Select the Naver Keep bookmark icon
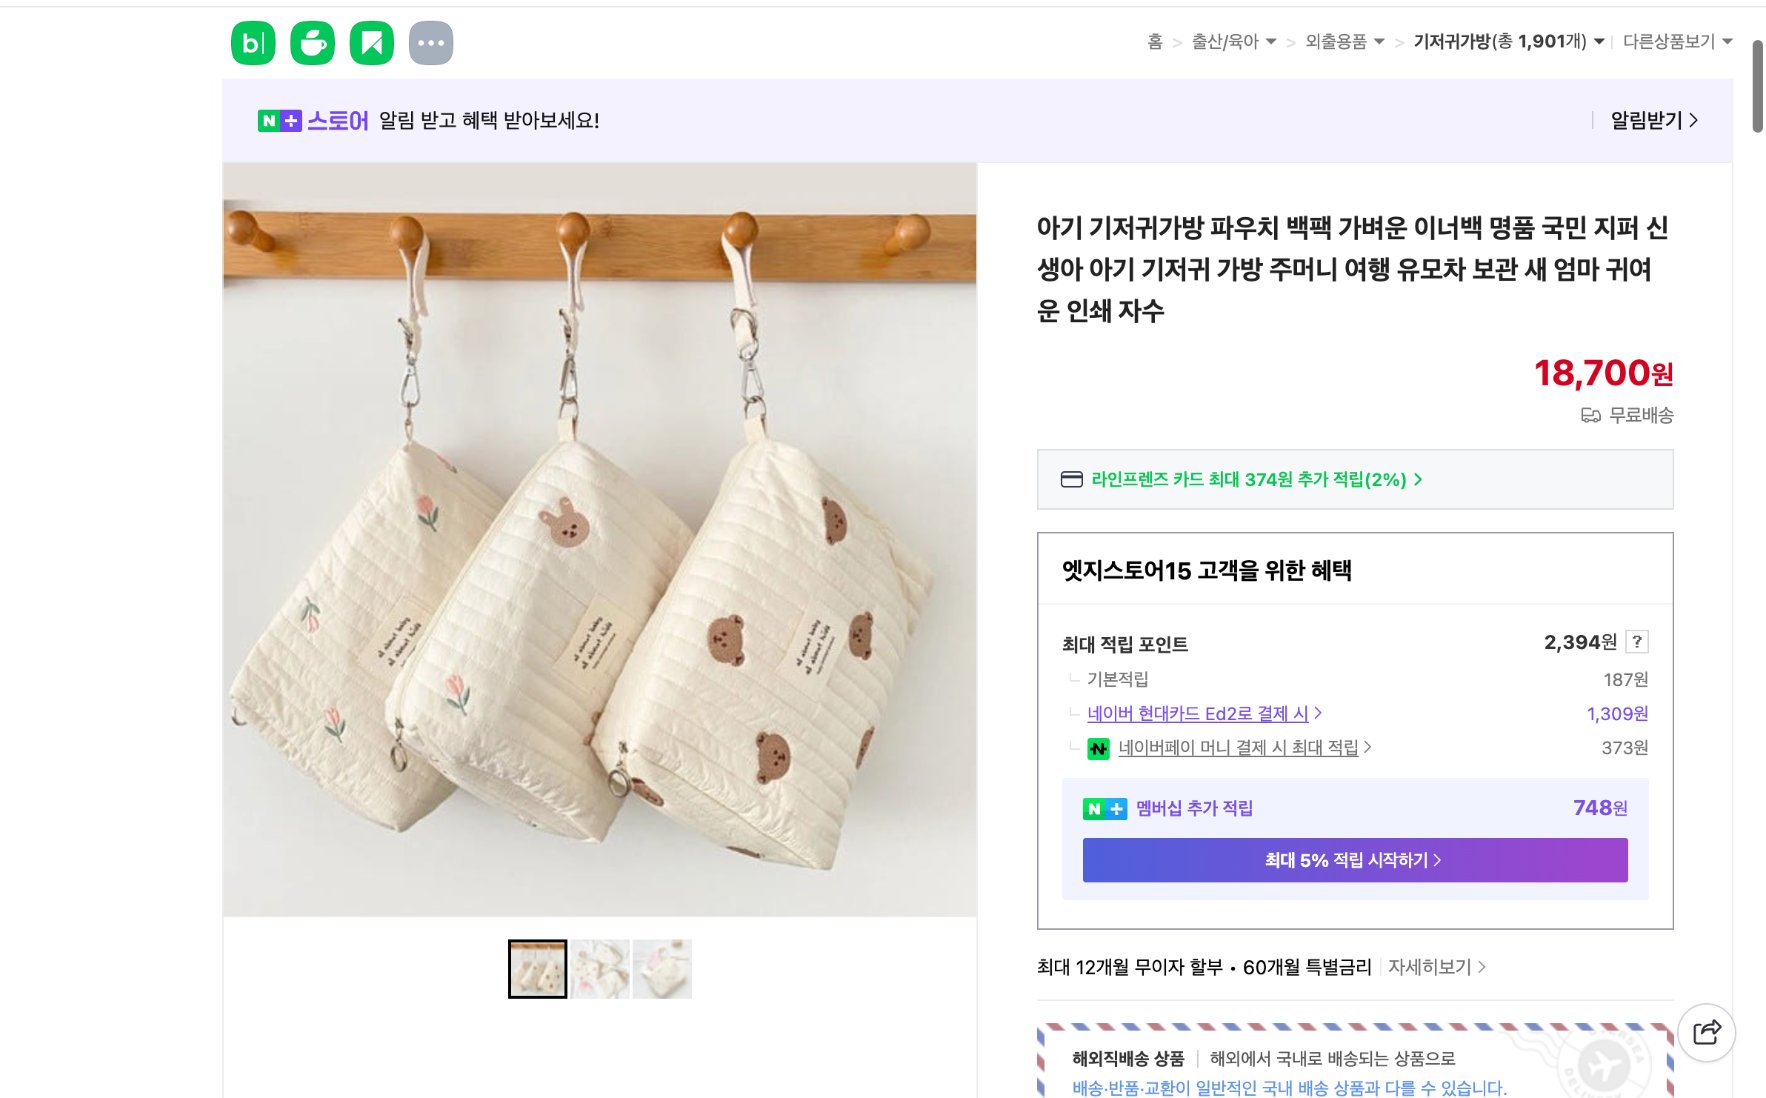Viewport: 1766px width, 1098px height. pyautogui.click(x=372, y=42)
